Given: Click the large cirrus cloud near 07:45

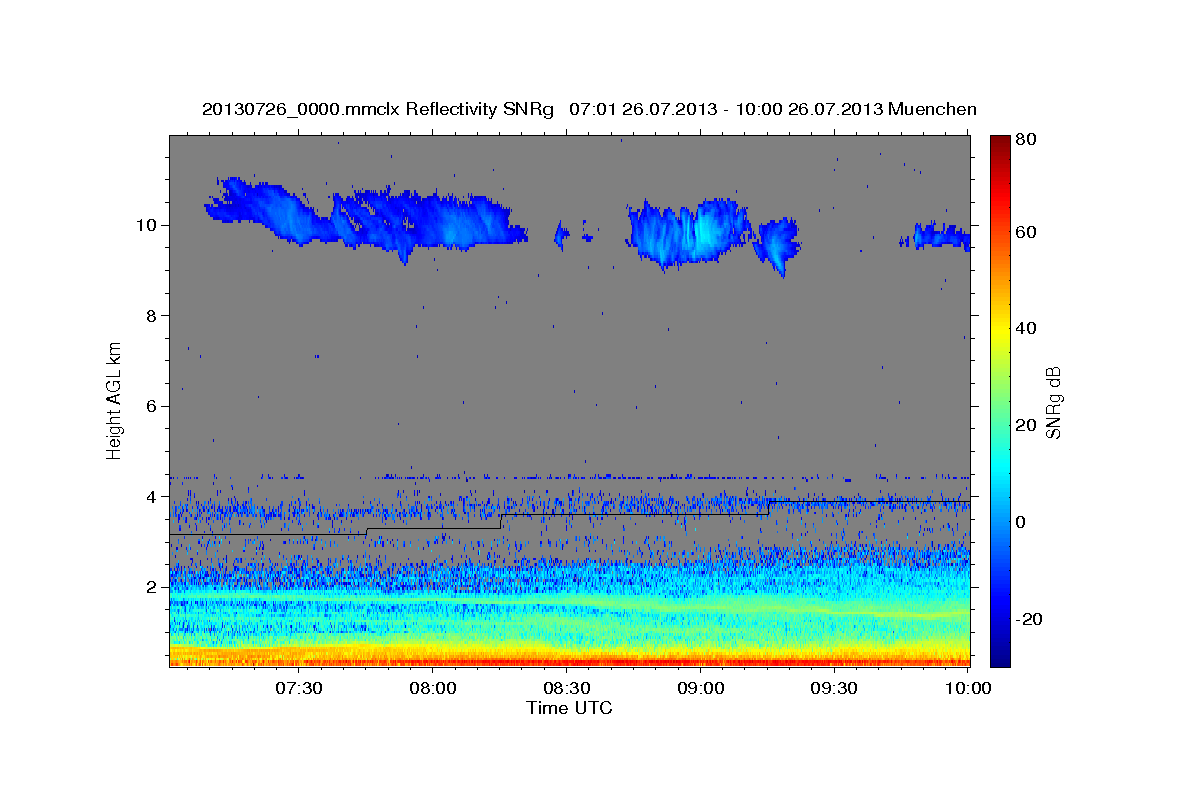Looking at the screenshot, I should [x=365, y=219].
